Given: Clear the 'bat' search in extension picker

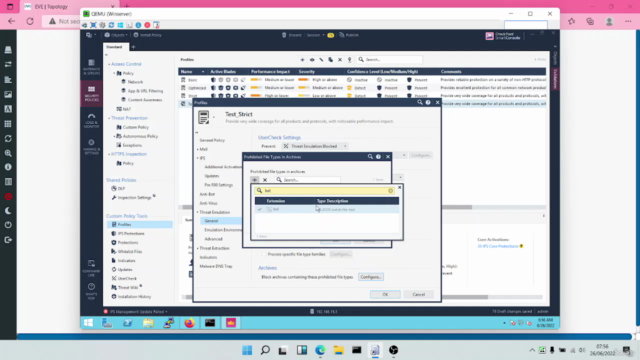Looking at the screenshot, I should 391,191.
